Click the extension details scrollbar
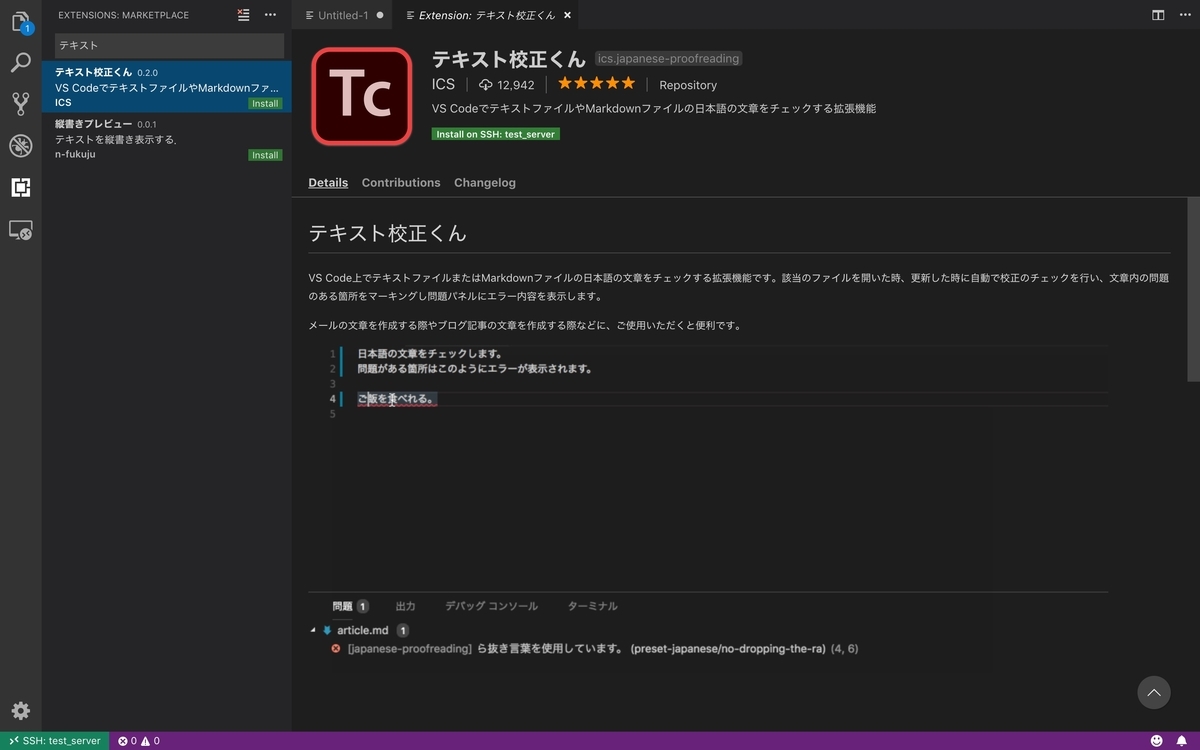 tap(1193, 290)
